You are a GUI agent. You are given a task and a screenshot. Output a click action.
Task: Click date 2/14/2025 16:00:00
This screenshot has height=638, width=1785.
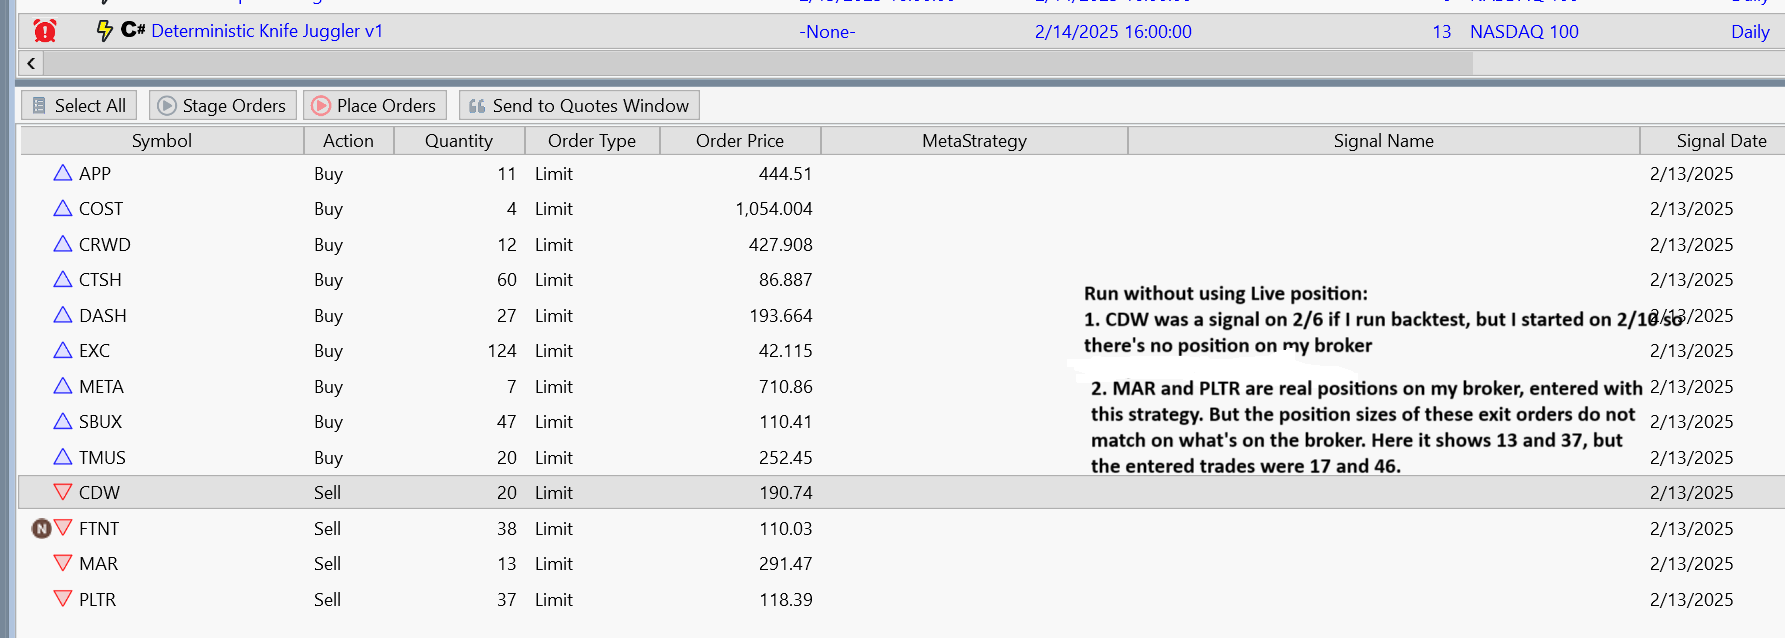pyautogui.click(x=1113, y=32)
